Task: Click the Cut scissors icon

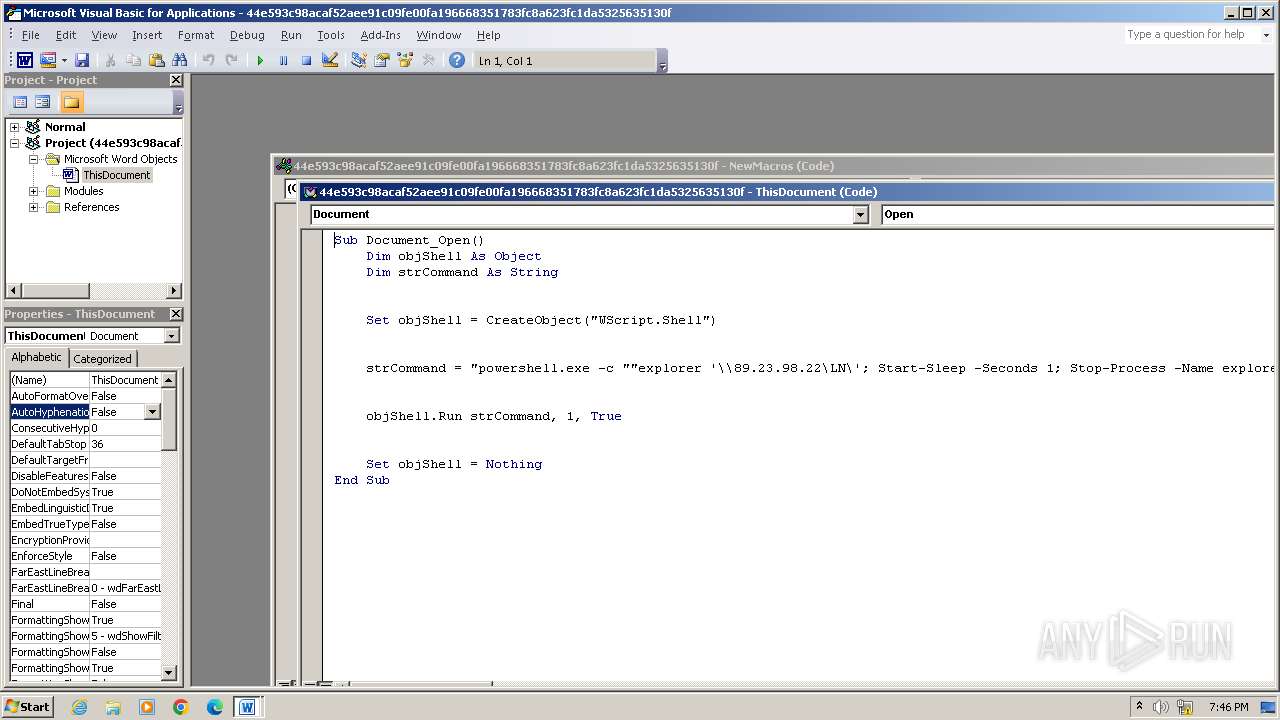Action: click(110, 61)
